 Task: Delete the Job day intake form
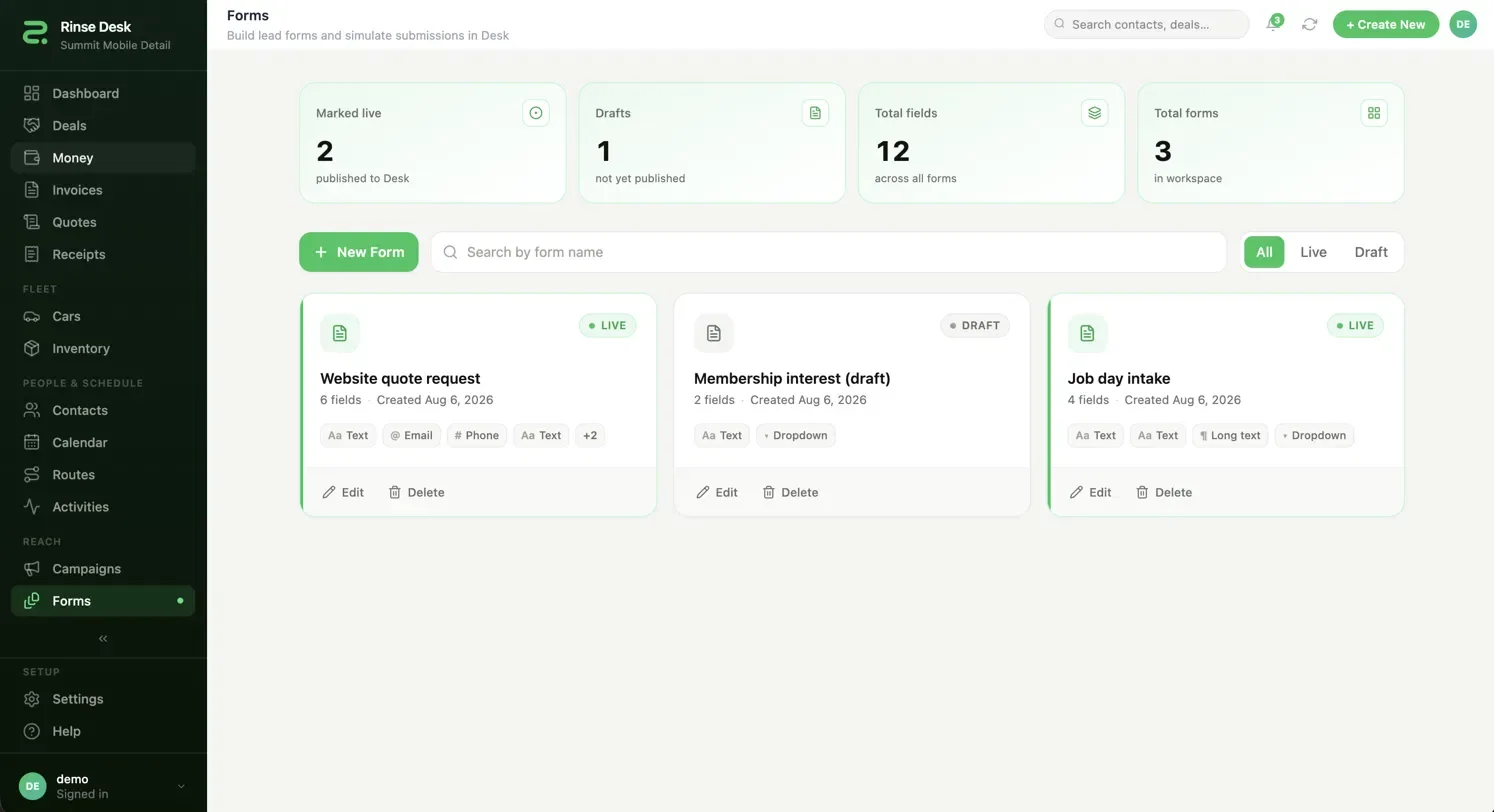pyautogui.click(x=1164, y=492)
